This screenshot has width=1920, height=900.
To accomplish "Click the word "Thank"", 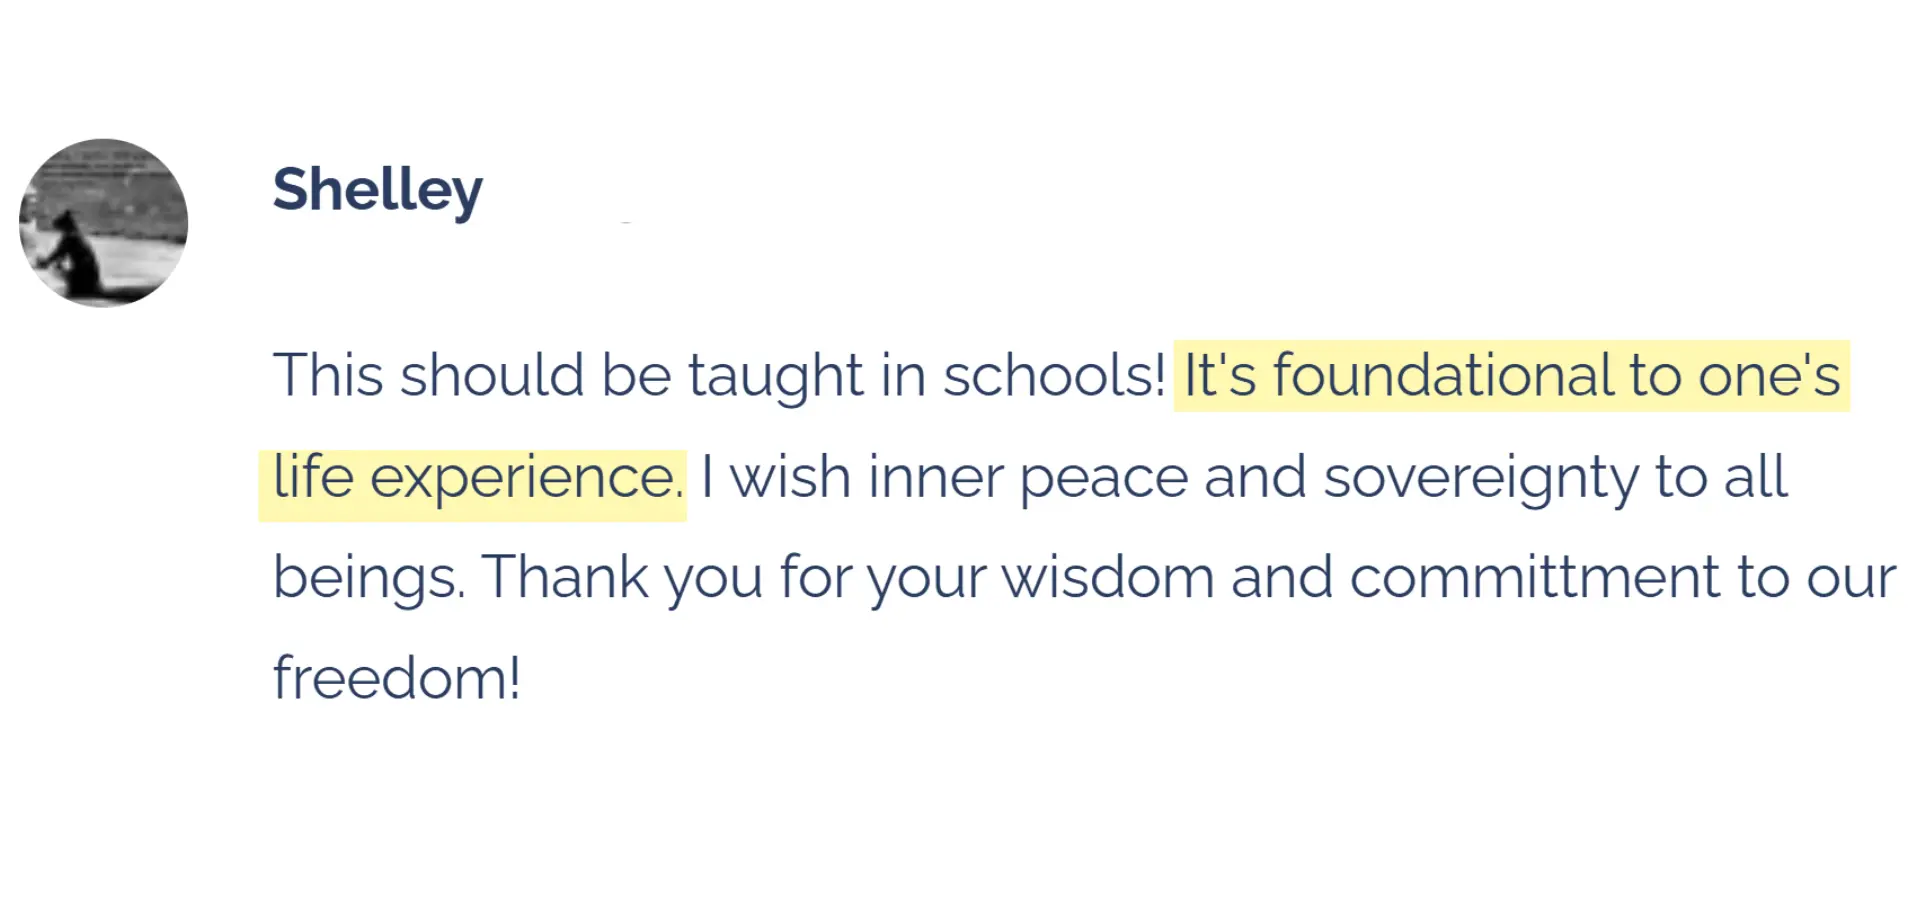I will (x=565, y=577).
